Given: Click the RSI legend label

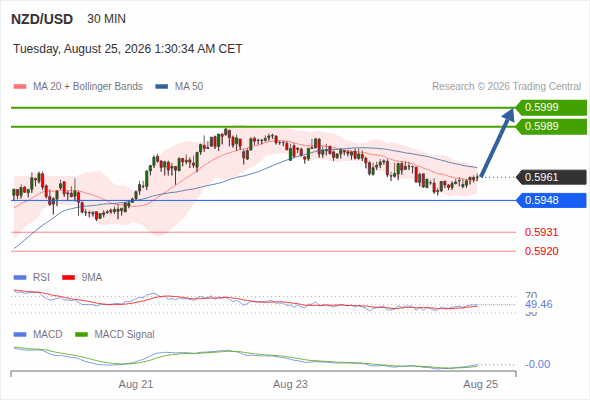Looking at the screenshot, I should [41, 278].
